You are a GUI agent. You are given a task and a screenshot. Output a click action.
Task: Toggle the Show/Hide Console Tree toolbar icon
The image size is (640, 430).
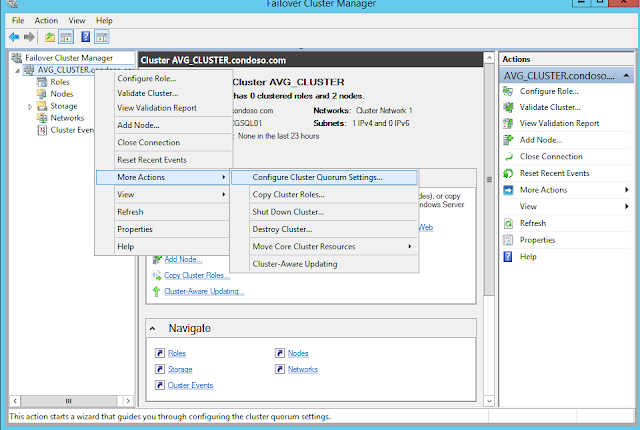pyautogui.click(x=66, y=37)
